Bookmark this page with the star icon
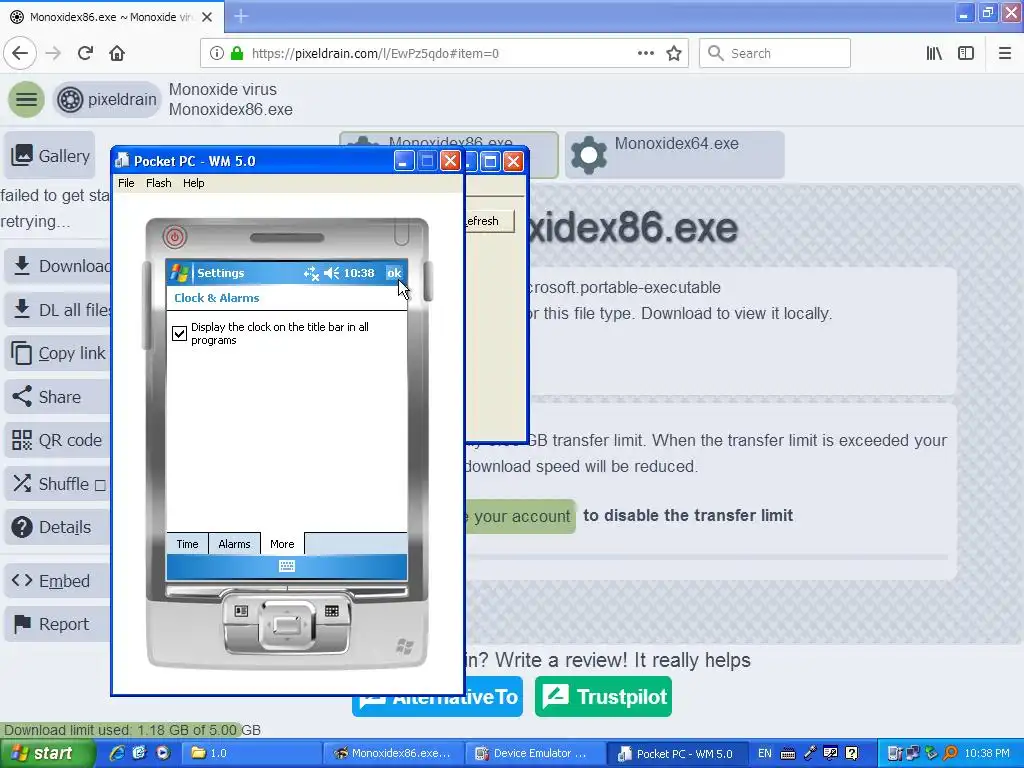Screen dimensions: 1024x768 [674, 53]
